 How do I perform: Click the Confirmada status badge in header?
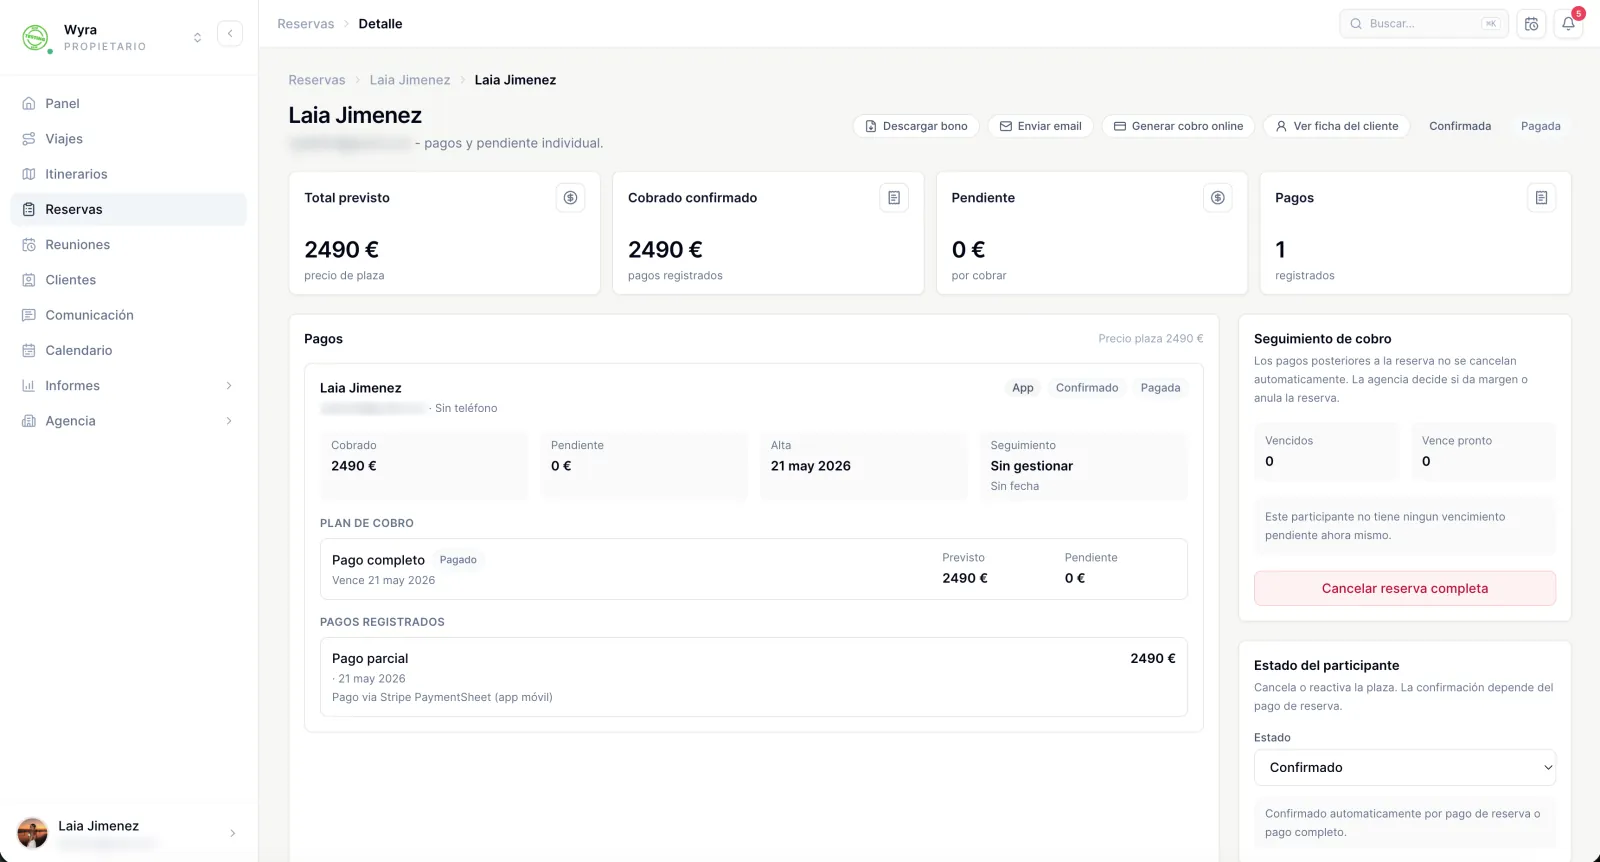coord(1460,126)
